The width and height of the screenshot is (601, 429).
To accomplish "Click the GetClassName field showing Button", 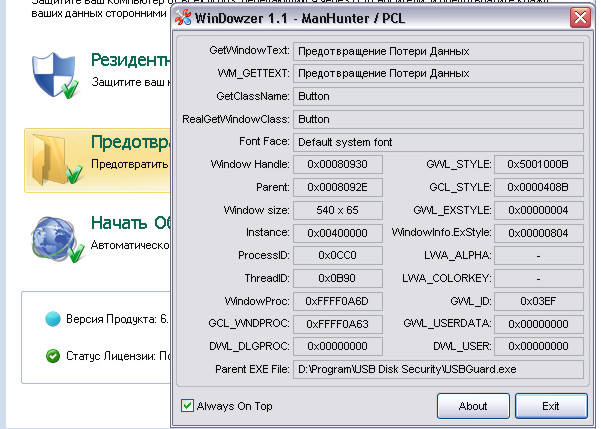I will pyautogui.click(x=438, y=96).
